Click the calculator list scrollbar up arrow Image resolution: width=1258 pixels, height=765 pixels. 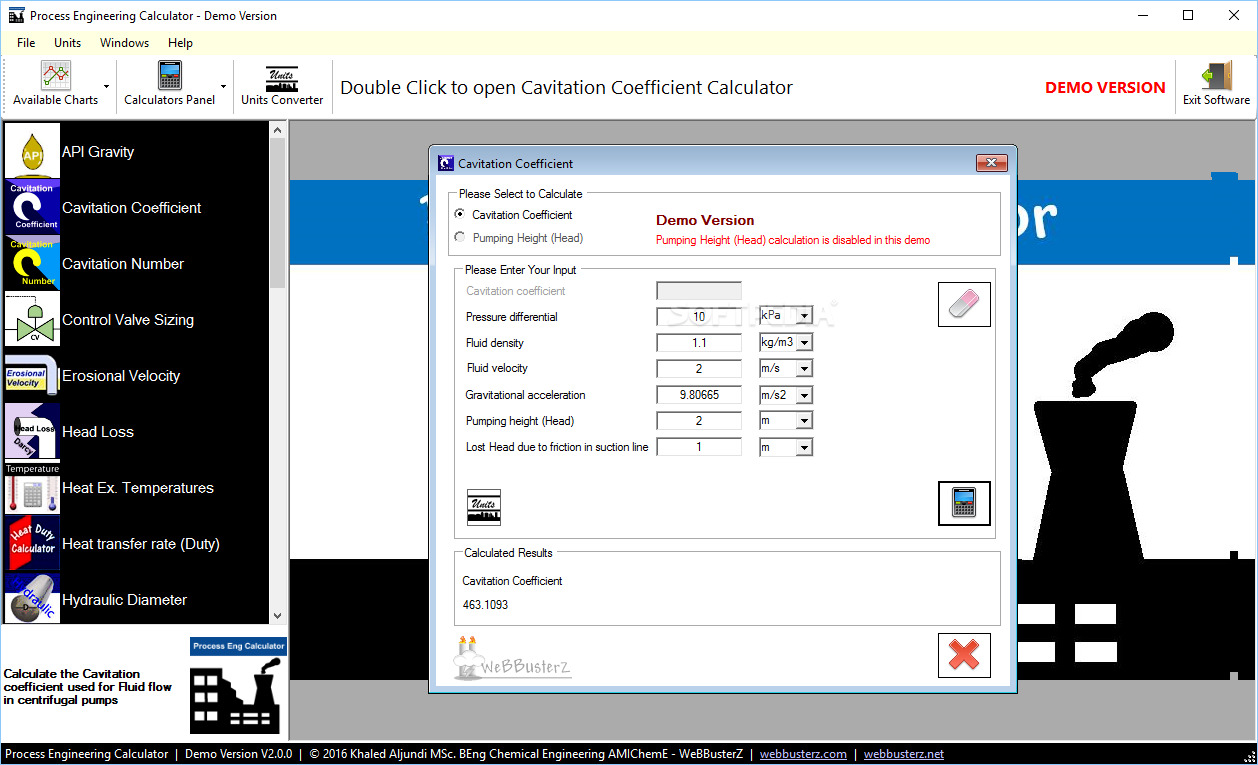[278, 130]
